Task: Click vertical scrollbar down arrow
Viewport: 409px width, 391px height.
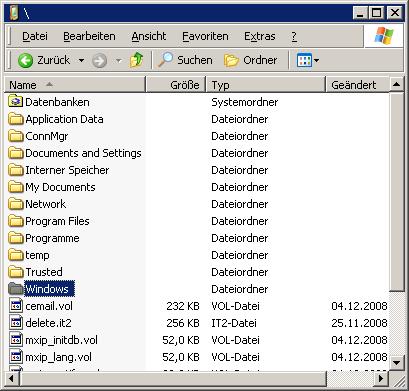Action: [x=396, y=362]
